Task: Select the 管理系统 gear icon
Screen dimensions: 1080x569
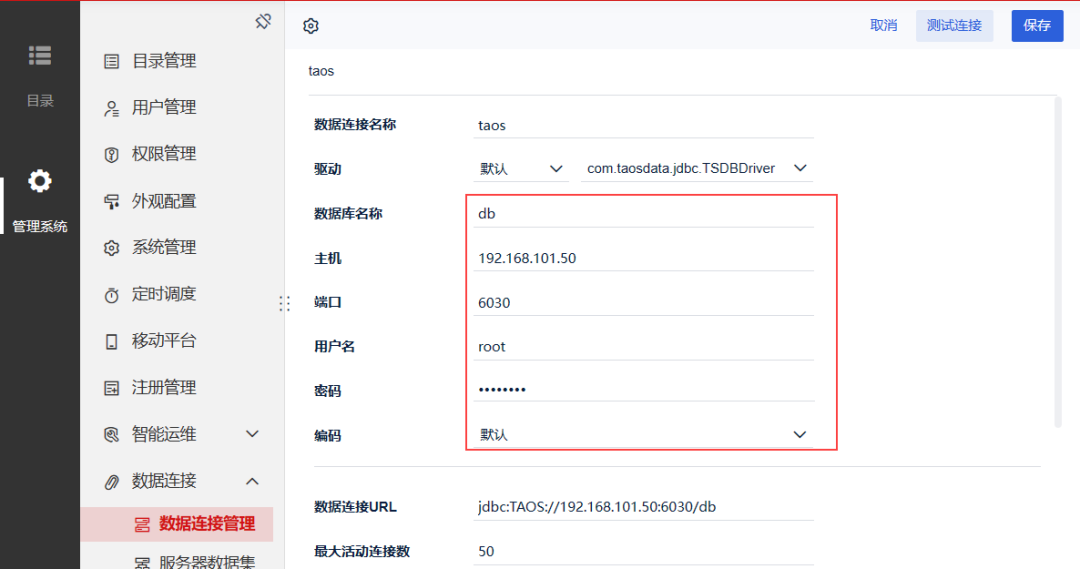Action: click(40, 181)
